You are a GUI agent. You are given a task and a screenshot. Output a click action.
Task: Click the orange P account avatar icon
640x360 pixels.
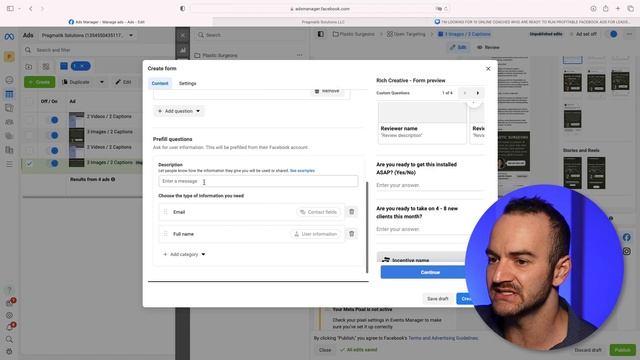pyautogui.click(x=9, y=57)
